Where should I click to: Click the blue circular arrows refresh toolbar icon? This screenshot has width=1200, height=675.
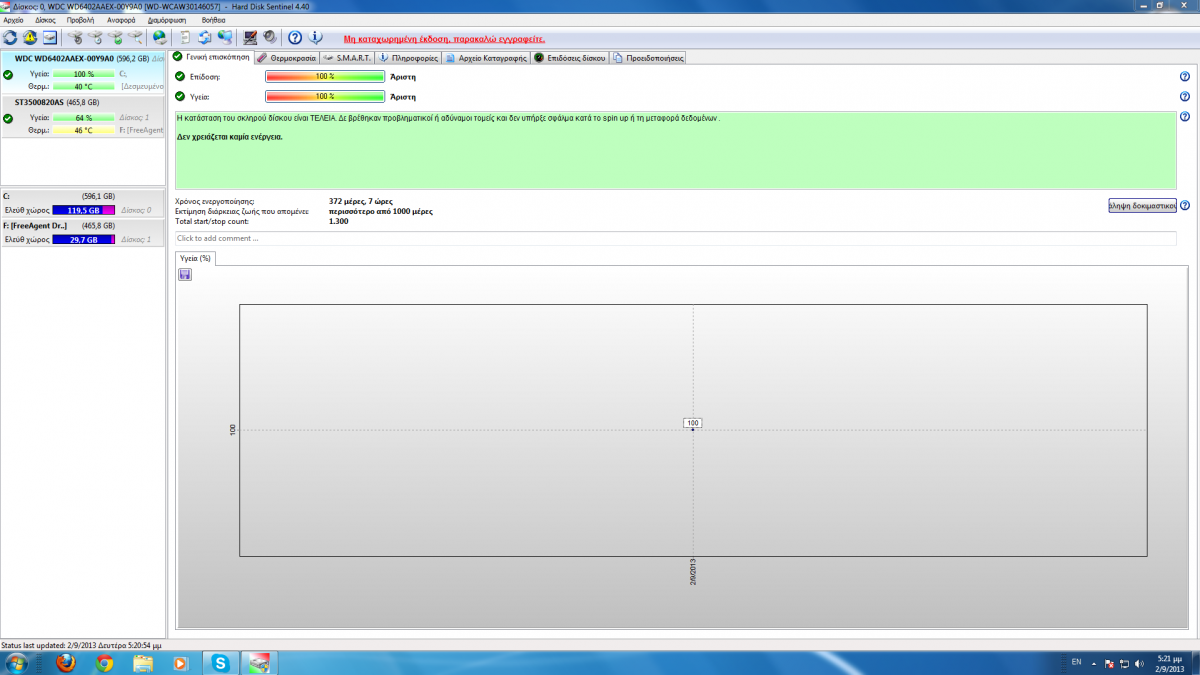pyautogui.click(x=10, y=37)
